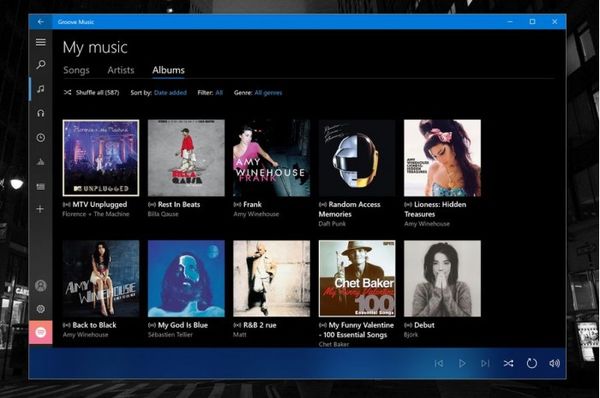Open the recent plays clock icon
The width and height of the screenshot is (600, 398).
coord(41,138)
